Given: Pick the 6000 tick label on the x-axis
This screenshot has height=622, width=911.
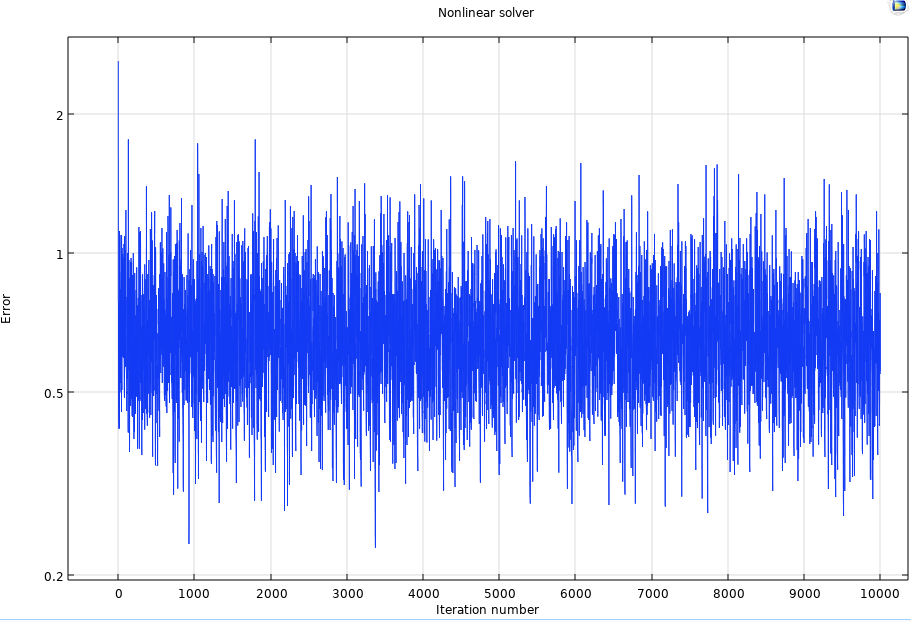Looking at the screenshot, I should (x=575, y=594).
